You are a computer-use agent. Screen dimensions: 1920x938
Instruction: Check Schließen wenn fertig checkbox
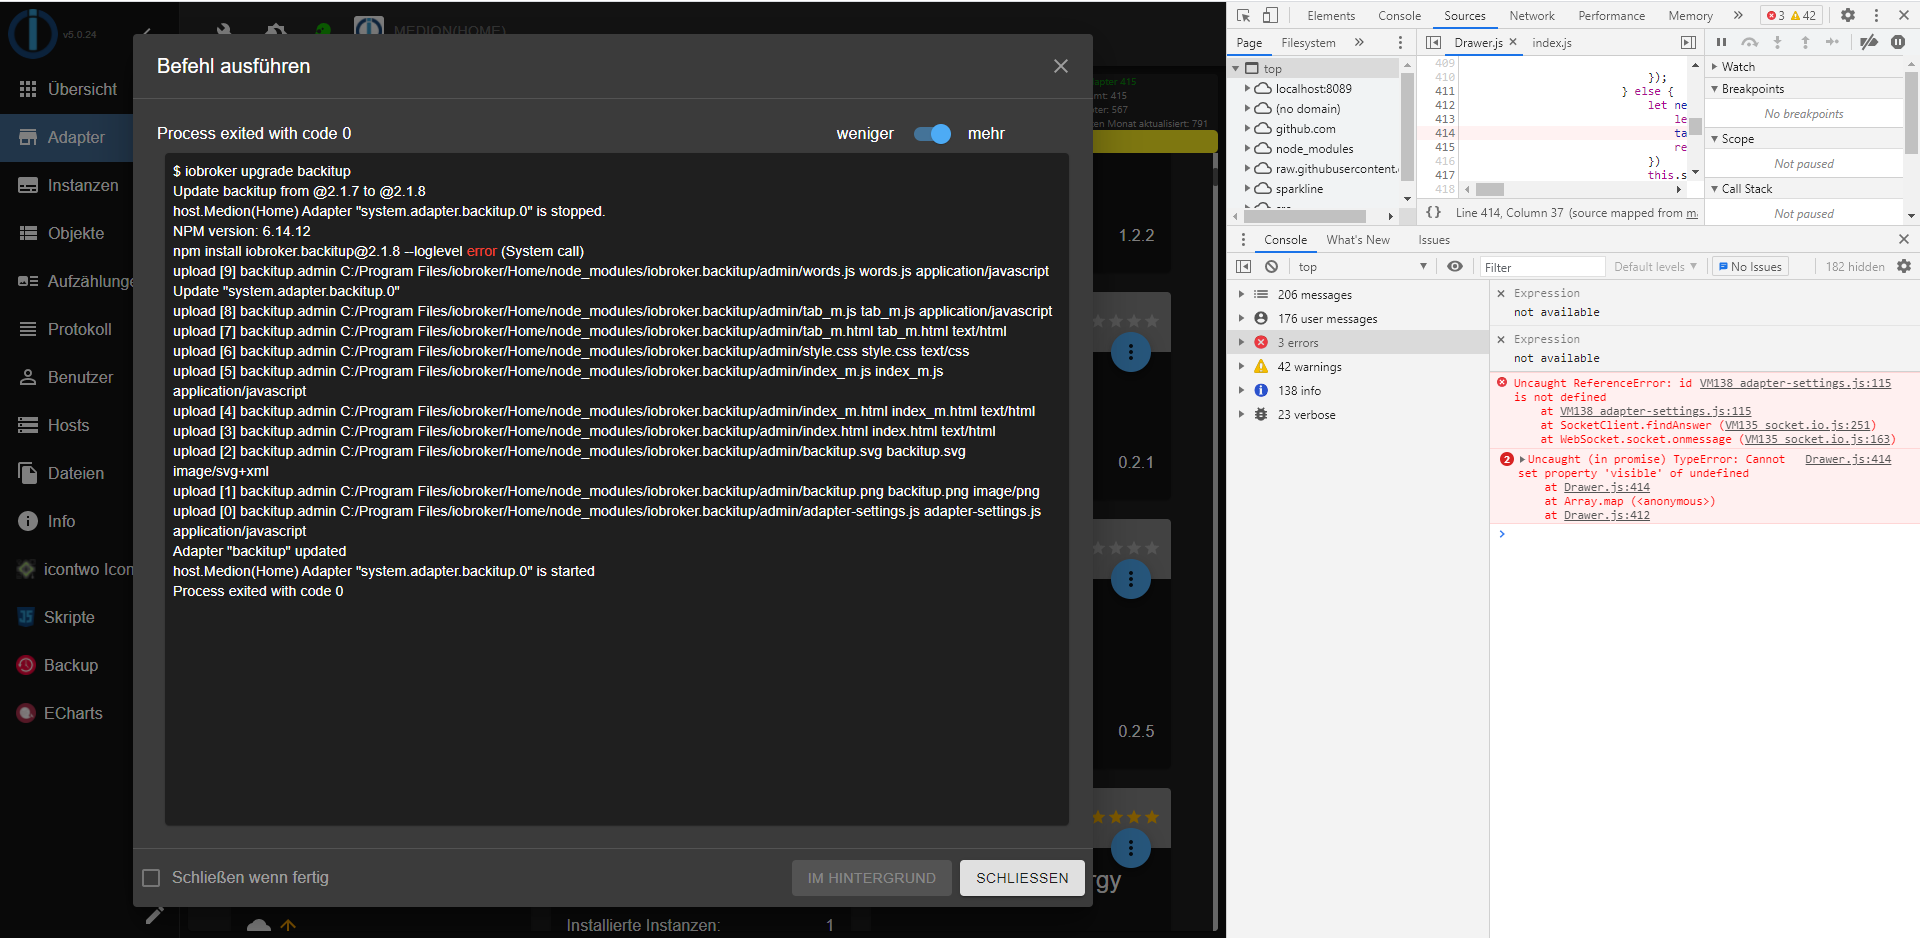(151, 878)
